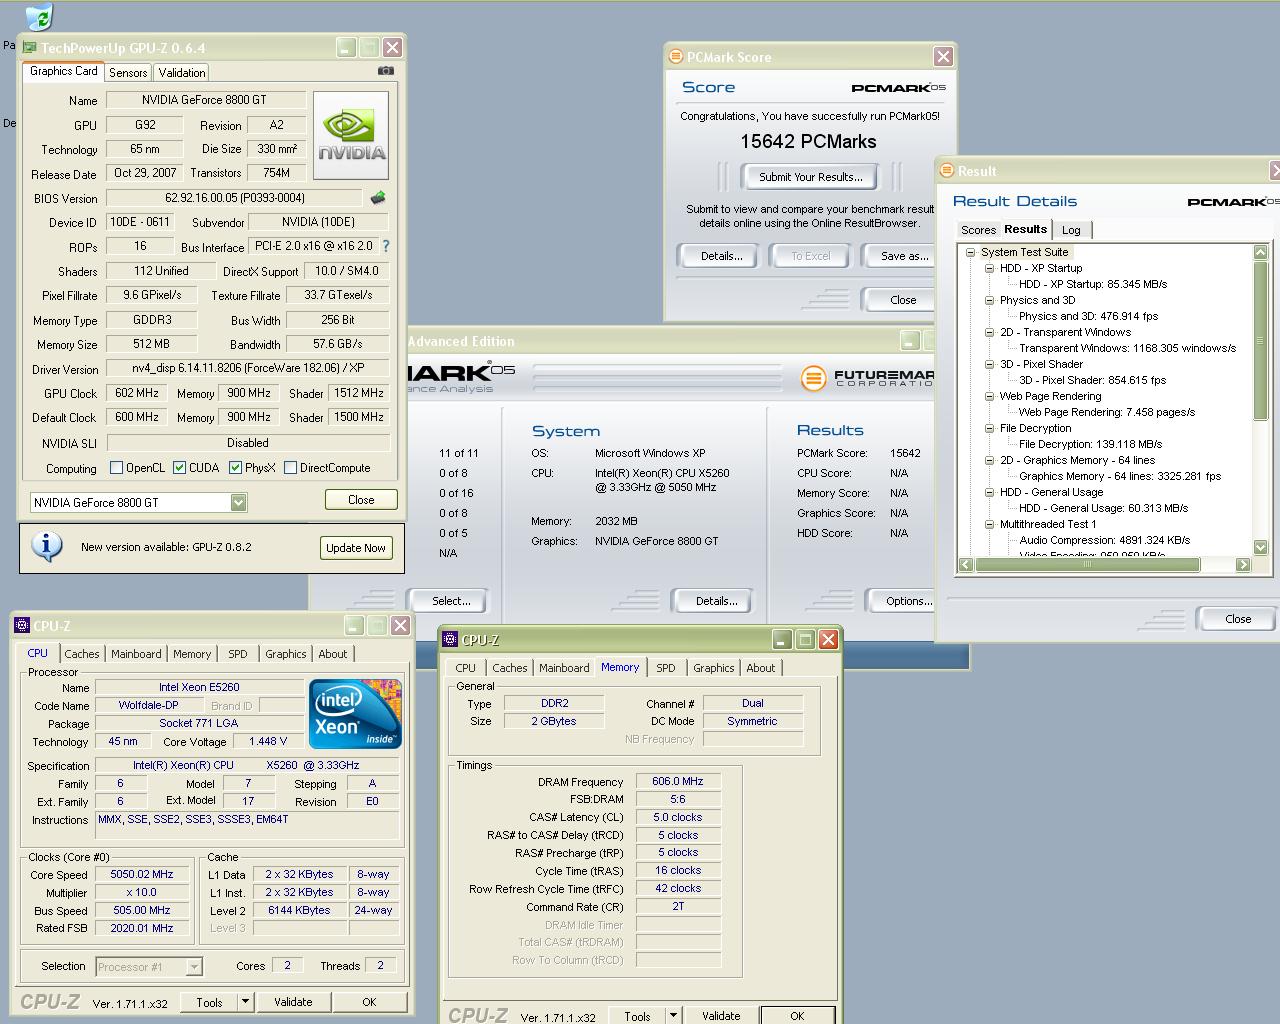Click the Result Details vertical scrollbar down arrow
1280x1024 pixels.
pyautogui.click(x=1260, y=547)
